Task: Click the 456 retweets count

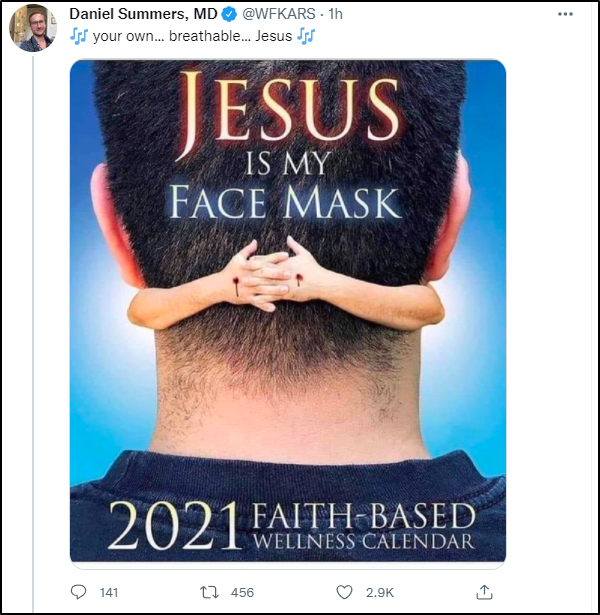Action: click(242, 593)
